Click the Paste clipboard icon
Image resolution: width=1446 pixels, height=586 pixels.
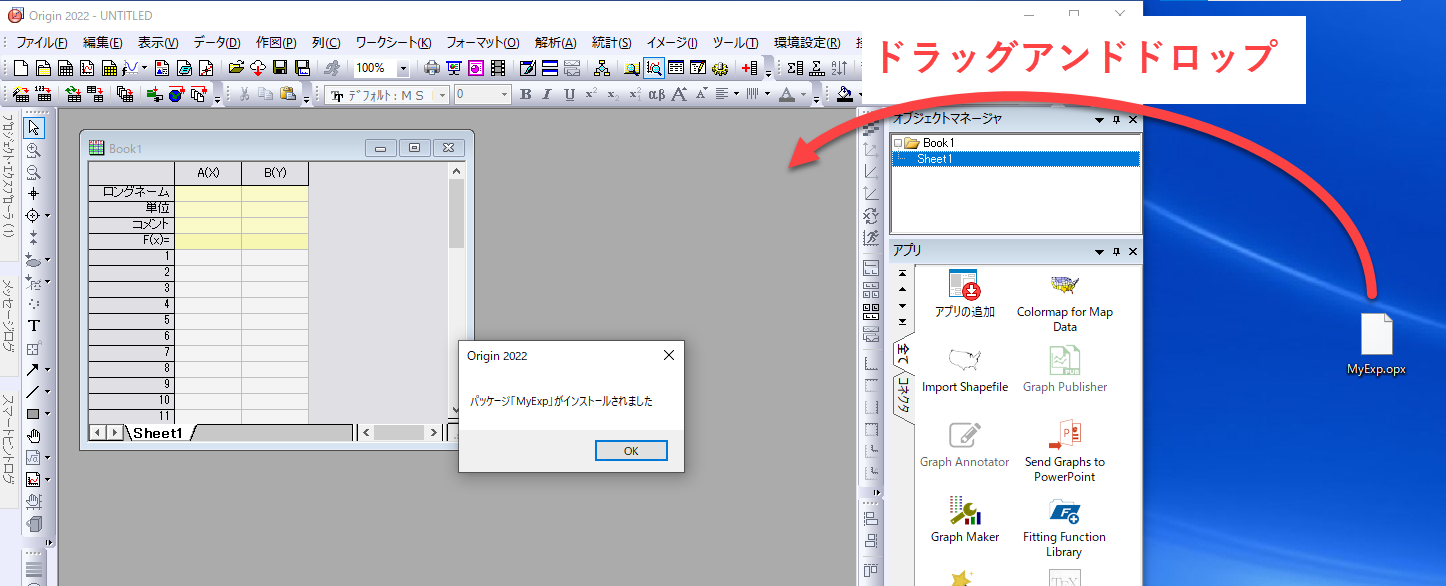[x=288, y=94]
